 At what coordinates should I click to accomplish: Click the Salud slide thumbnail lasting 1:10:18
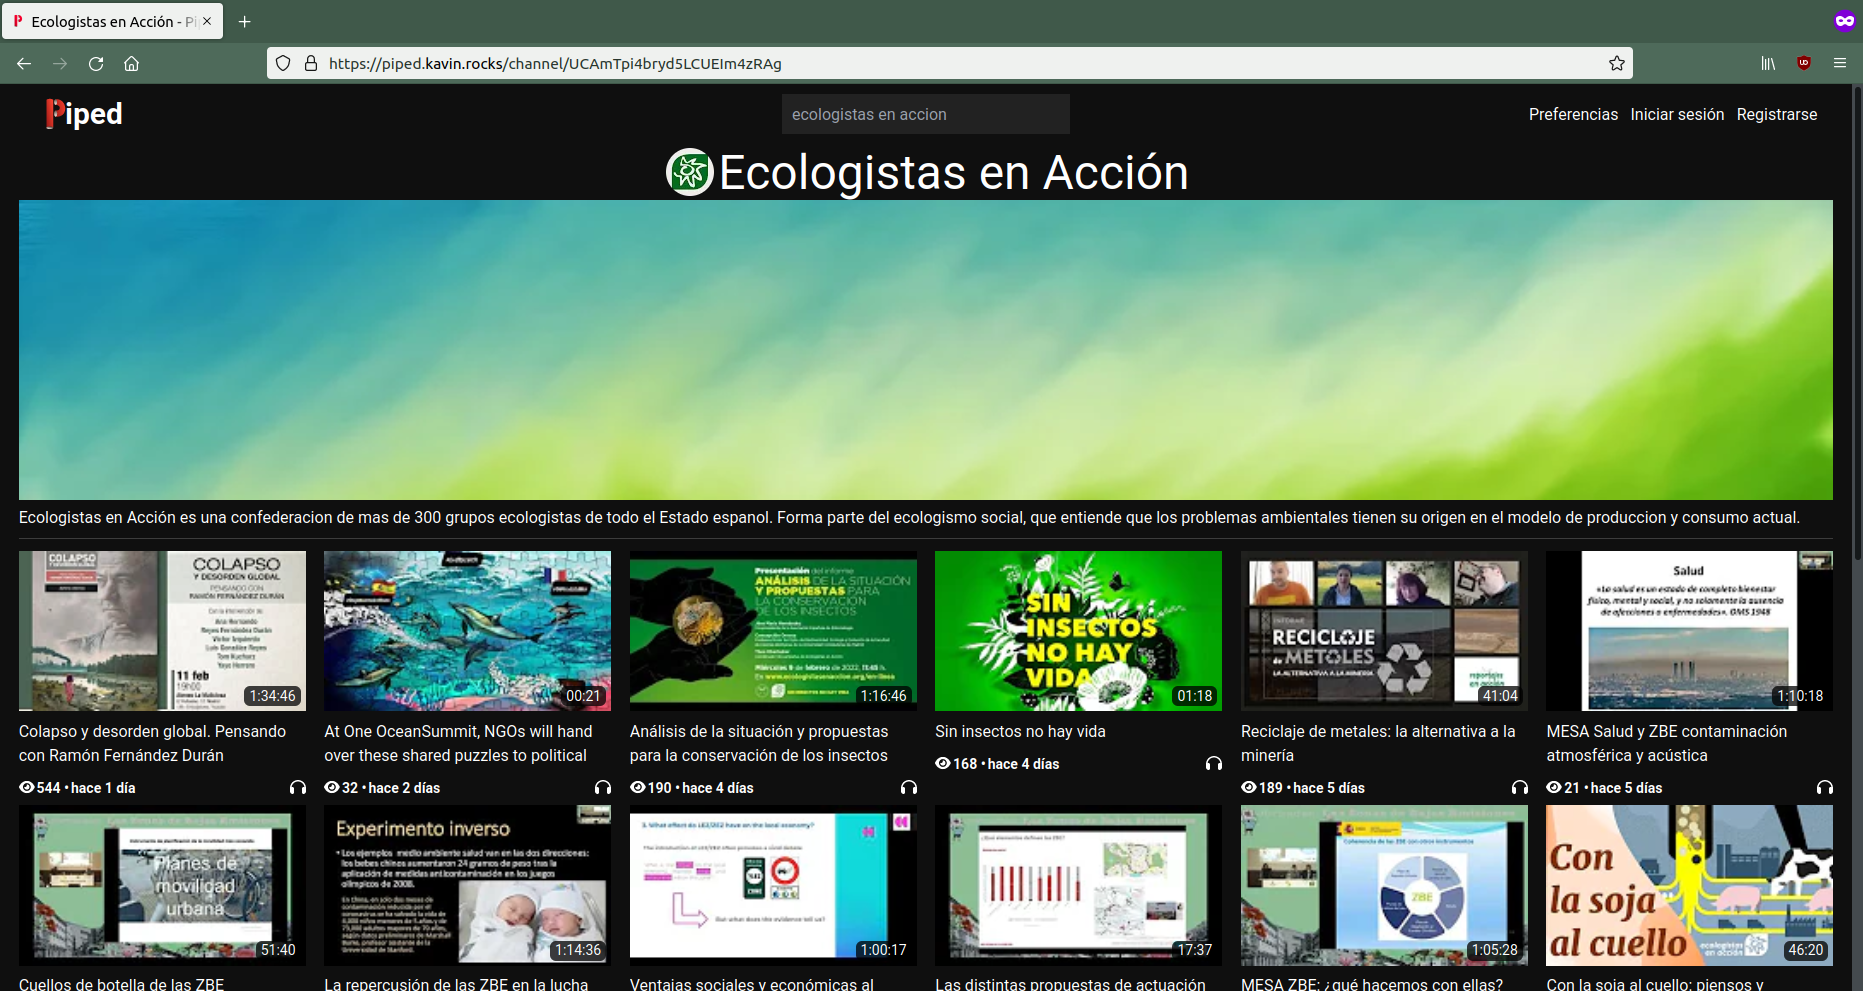(x=1689, y=631)
